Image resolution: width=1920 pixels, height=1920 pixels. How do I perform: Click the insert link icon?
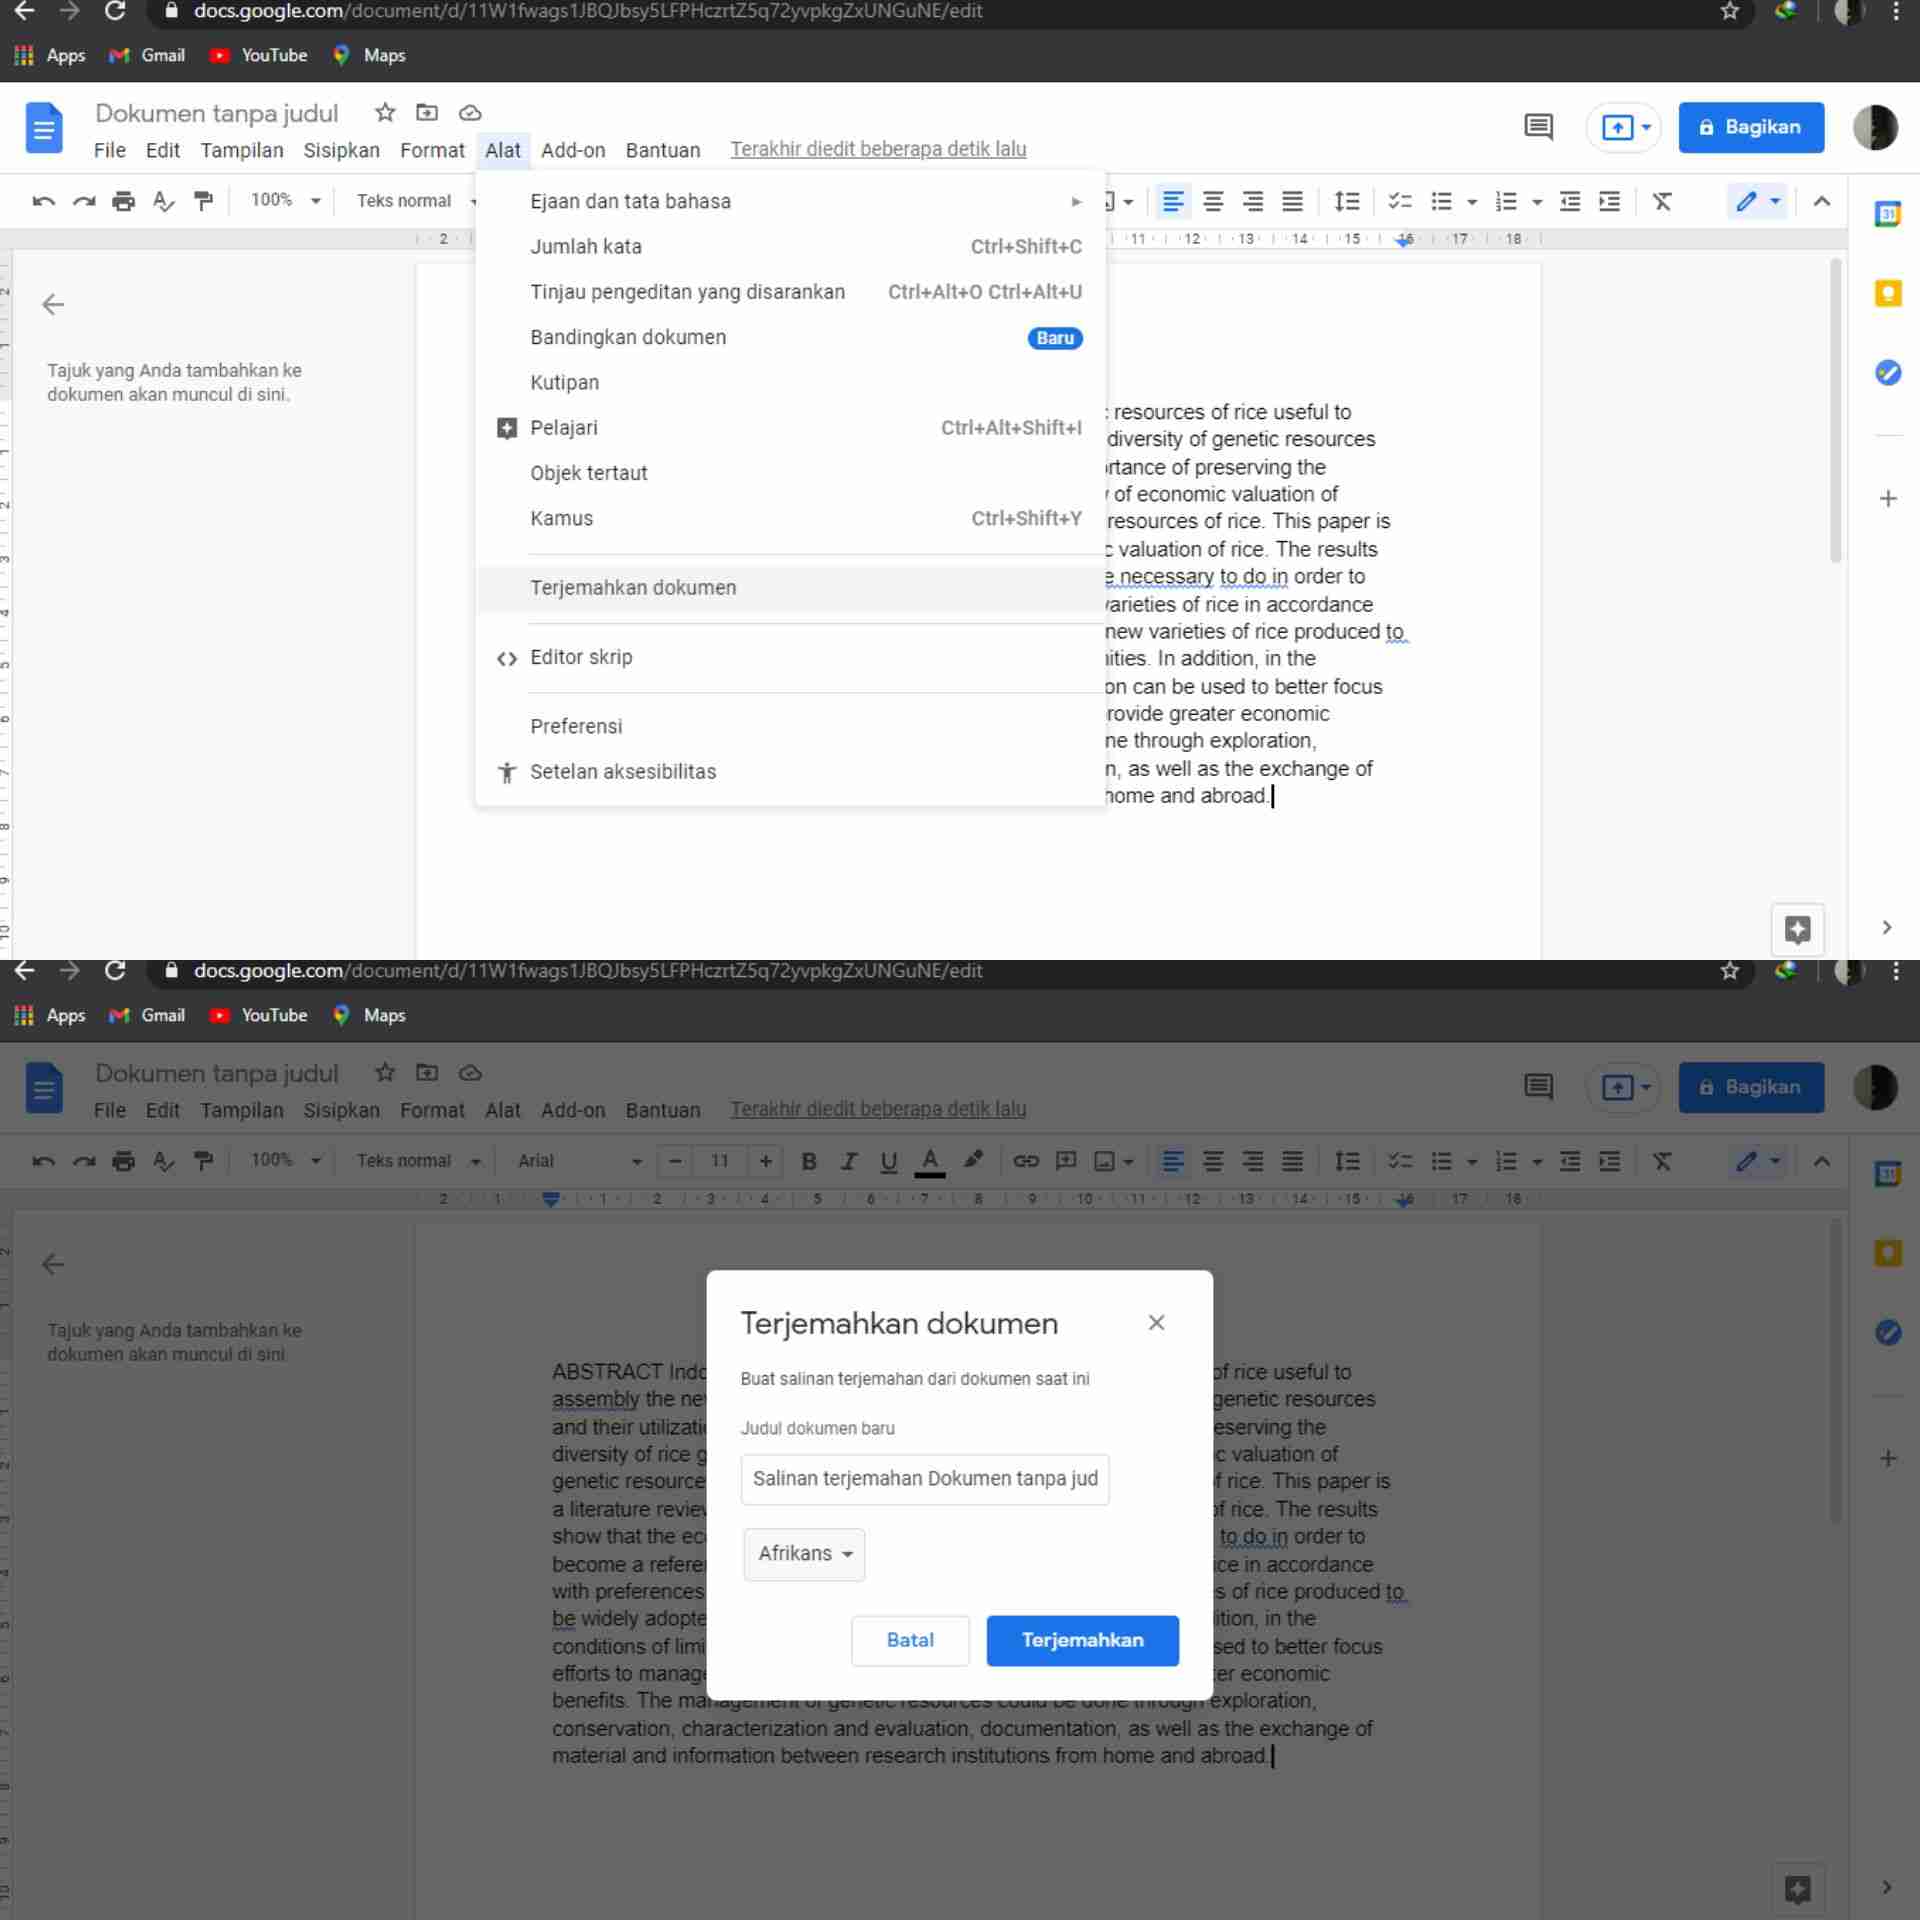1025,1161
